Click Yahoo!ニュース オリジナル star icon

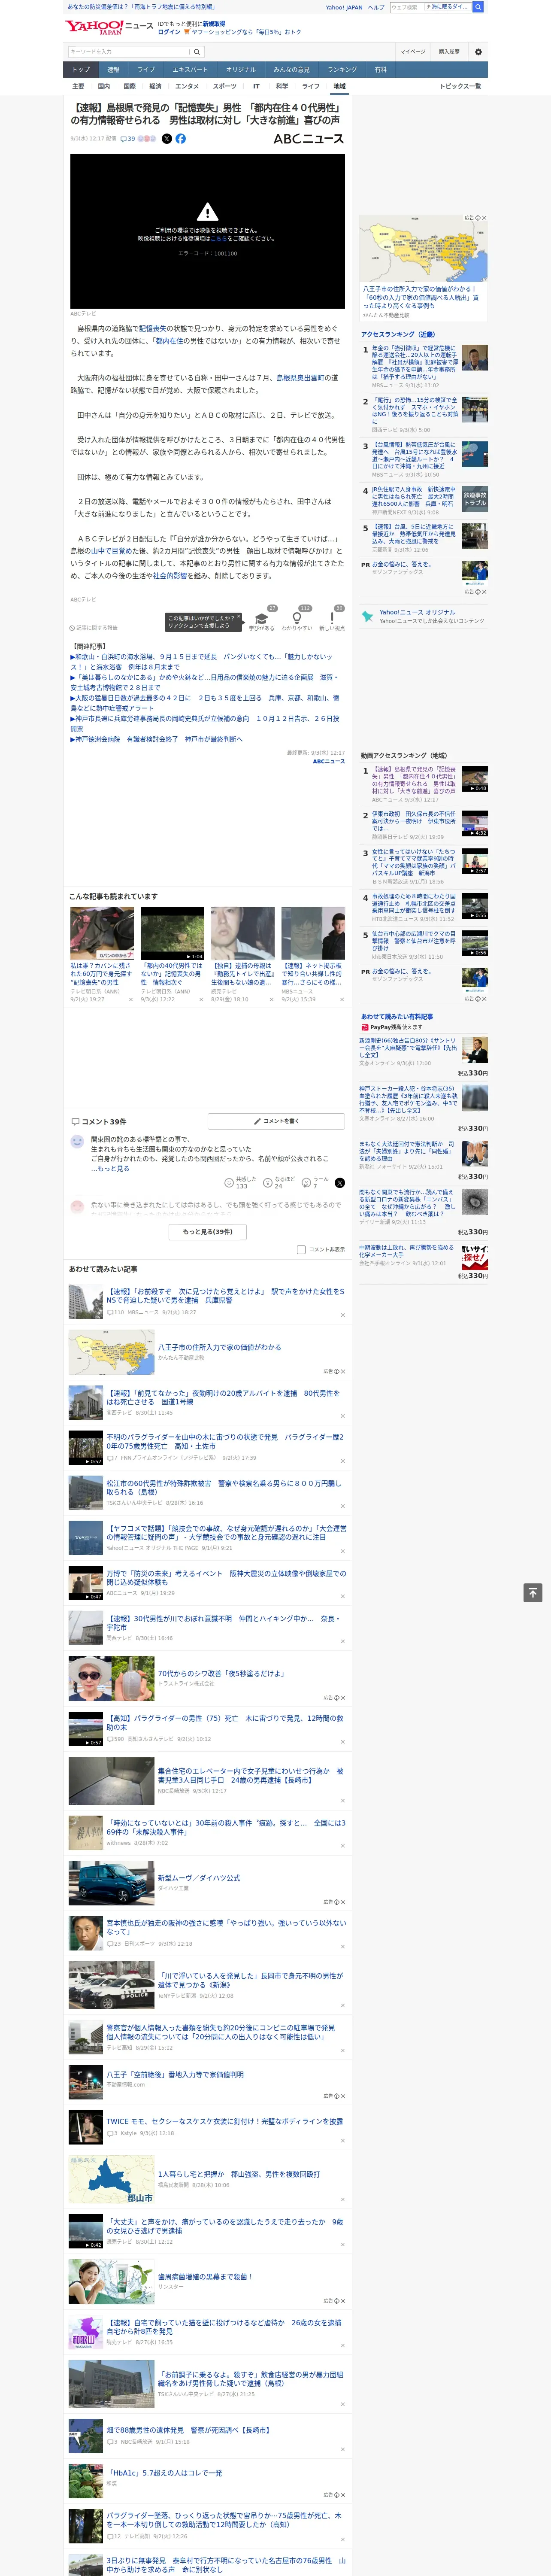click(x=368, y=617)
